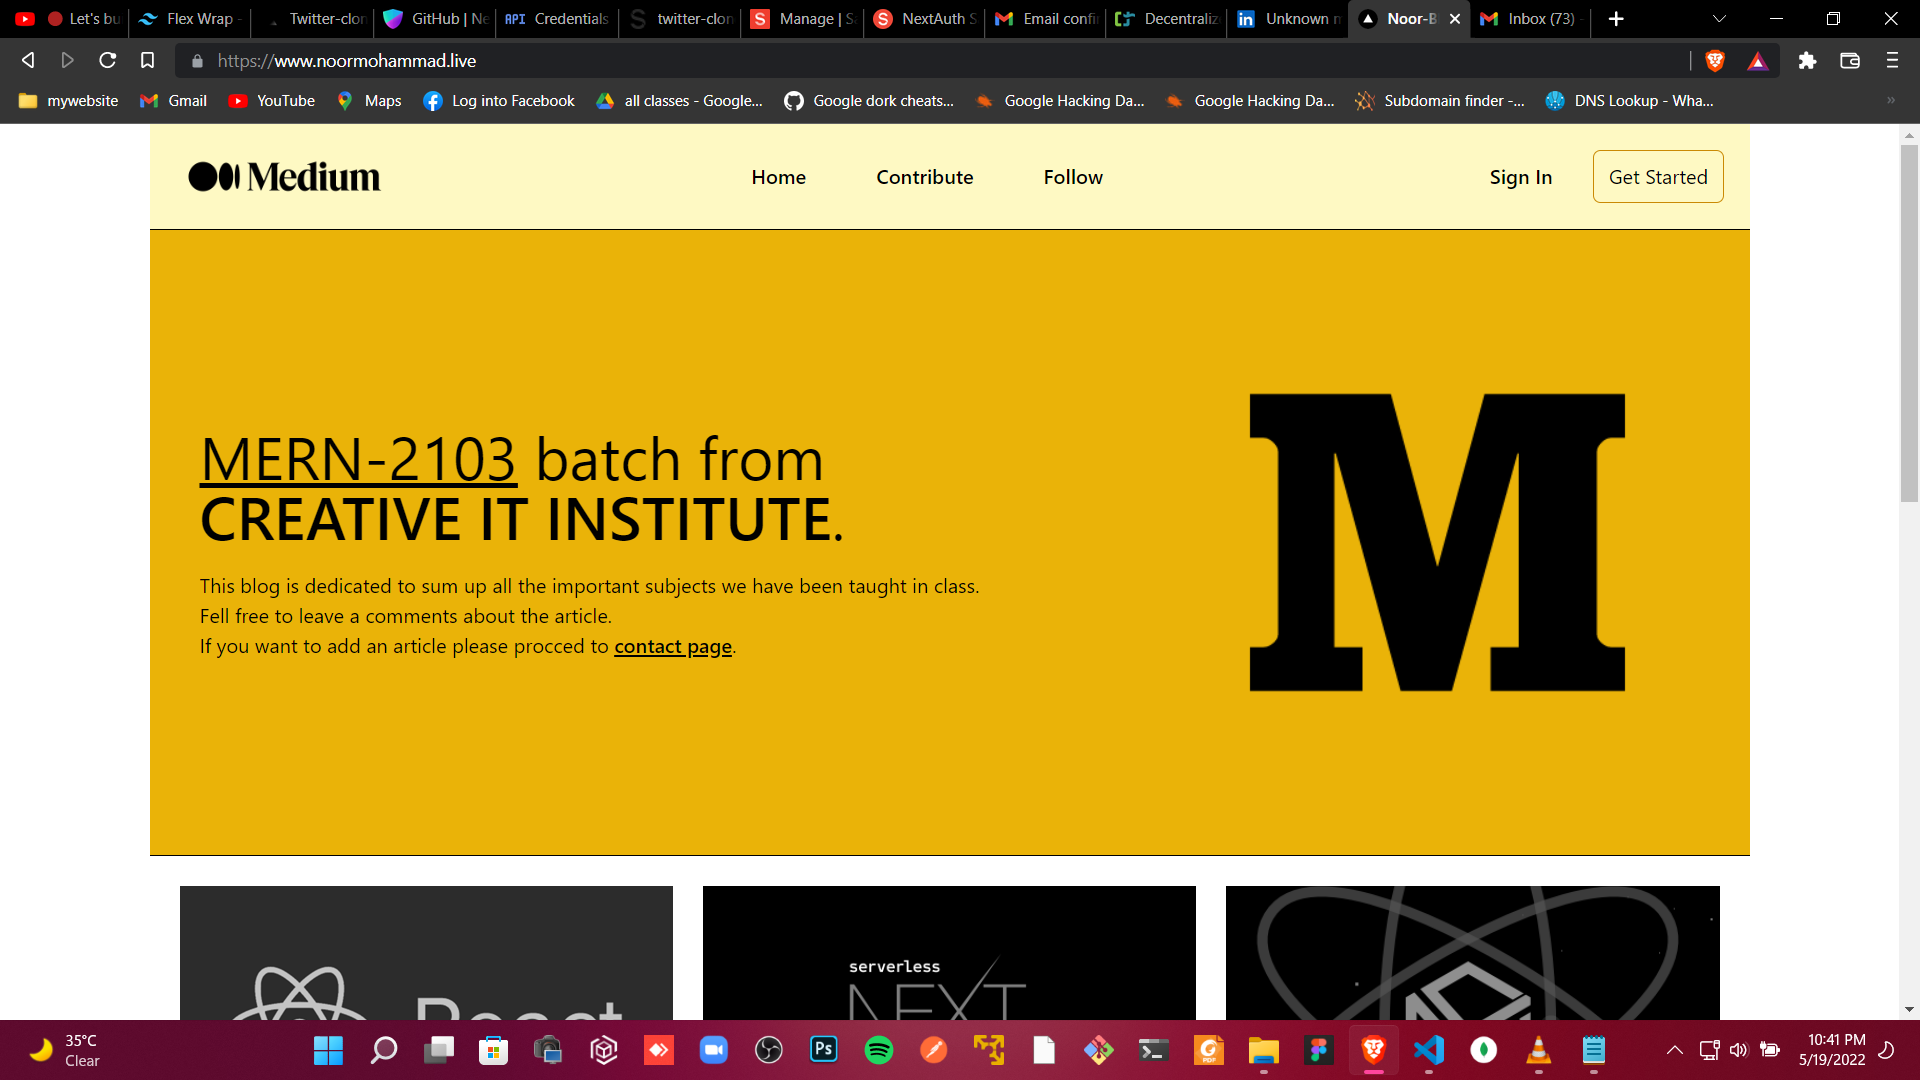Screen dimensions: 1920x1080
Task: Launch Photoshop from taskbar
Action: tap(823, 1050)
